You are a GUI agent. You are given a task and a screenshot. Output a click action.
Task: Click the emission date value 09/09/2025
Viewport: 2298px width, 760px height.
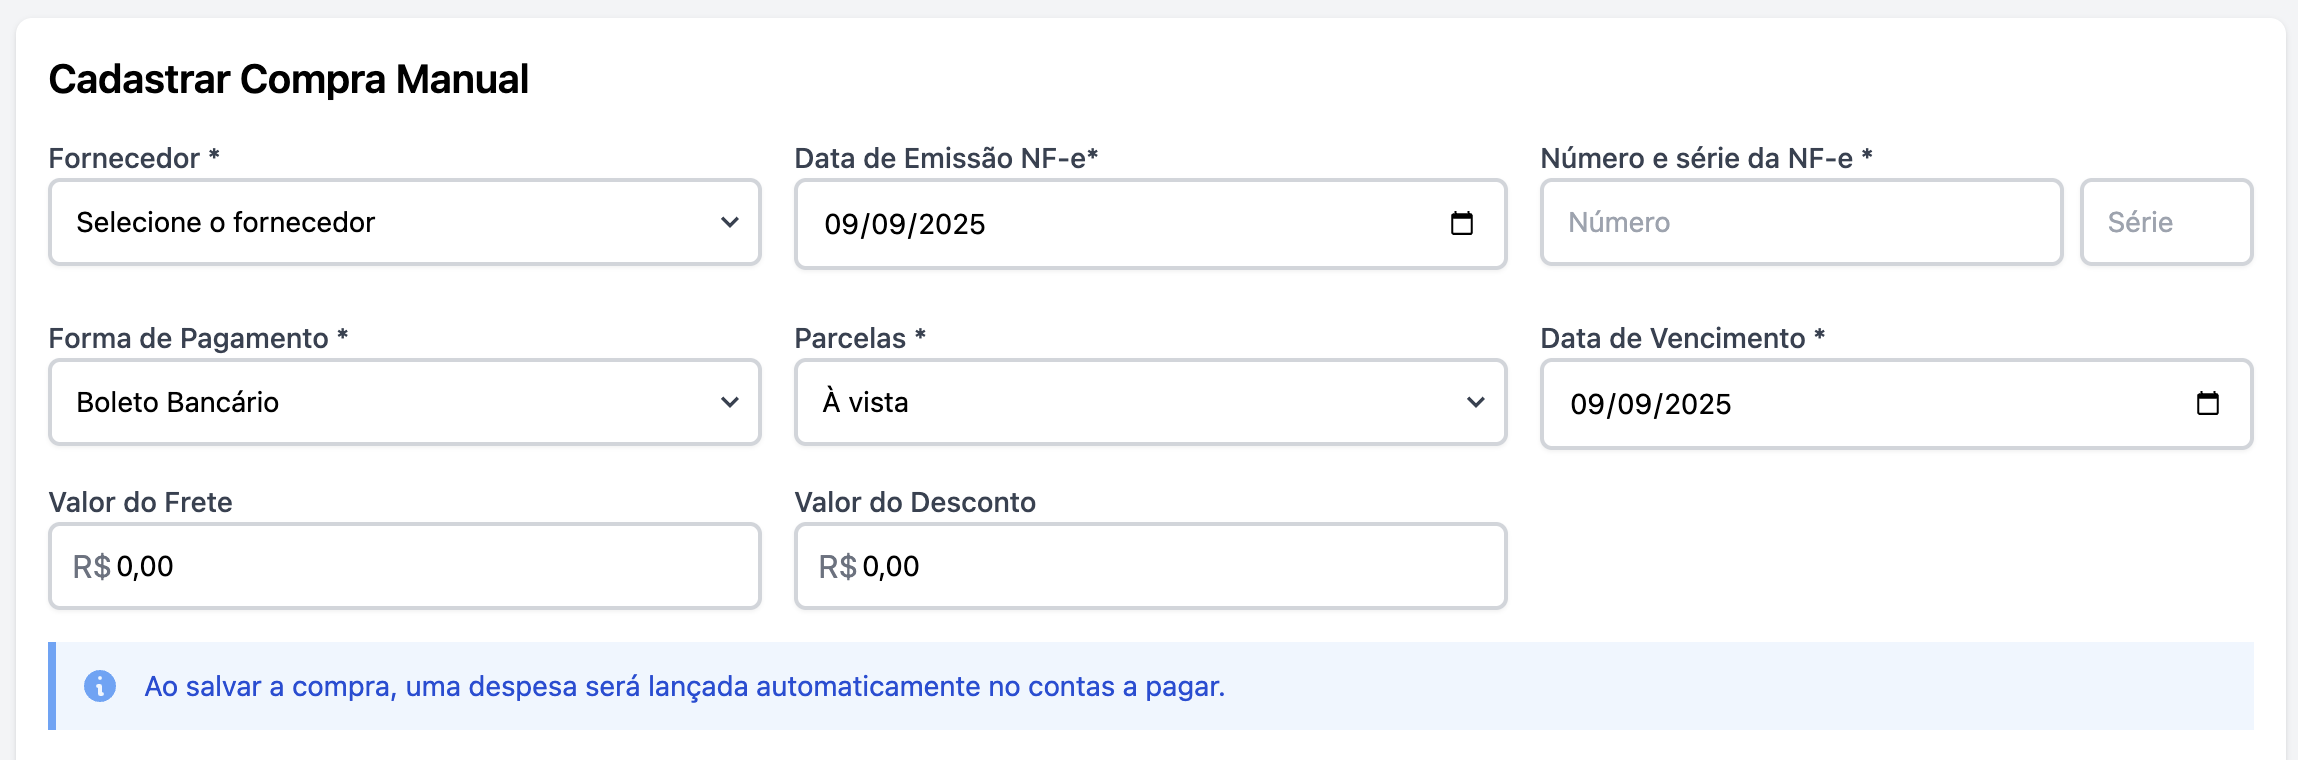904,224
